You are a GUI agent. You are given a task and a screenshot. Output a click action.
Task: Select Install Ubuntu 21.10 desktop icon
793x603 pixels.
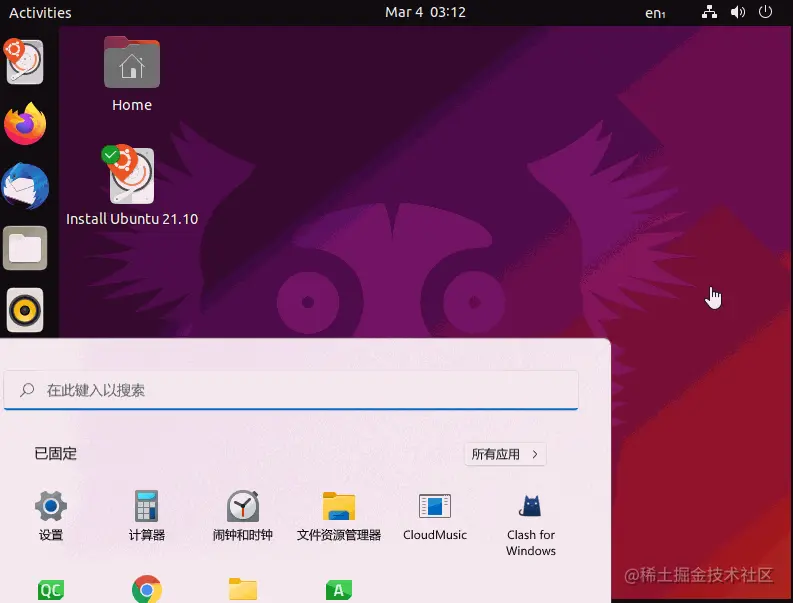coord(131,186)
